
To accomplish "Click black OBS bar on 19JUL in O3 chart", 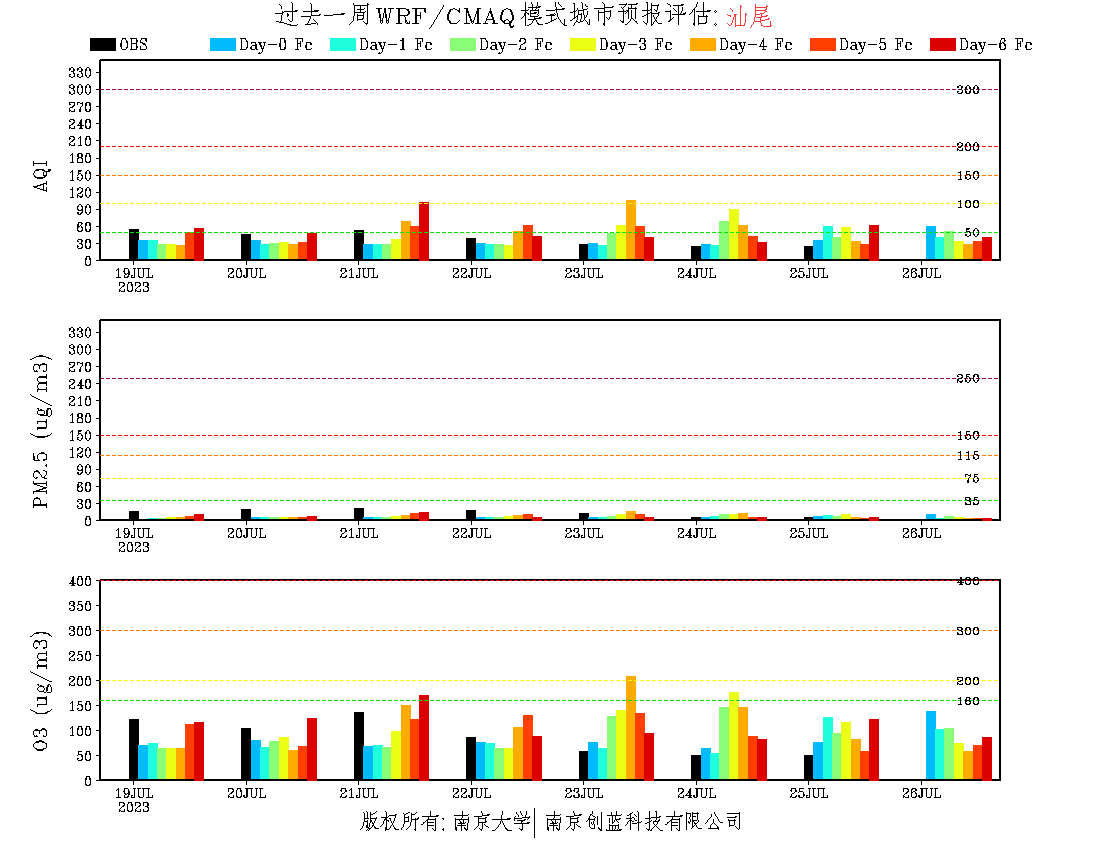I will click(x=134, y=749).
